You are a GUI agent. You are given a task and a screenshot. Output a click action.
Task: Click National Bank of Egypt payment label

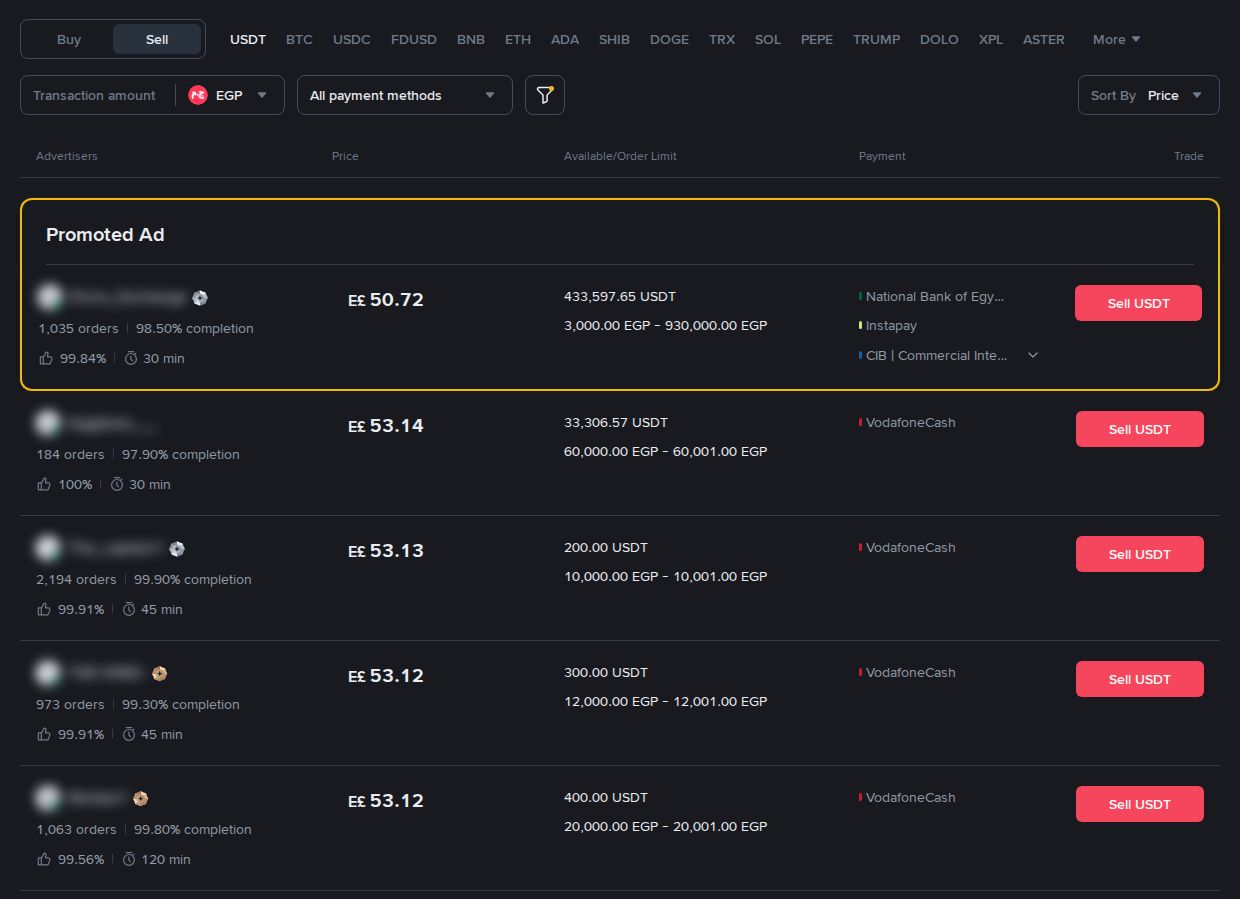pyautogui.click(x=934, y=296)
